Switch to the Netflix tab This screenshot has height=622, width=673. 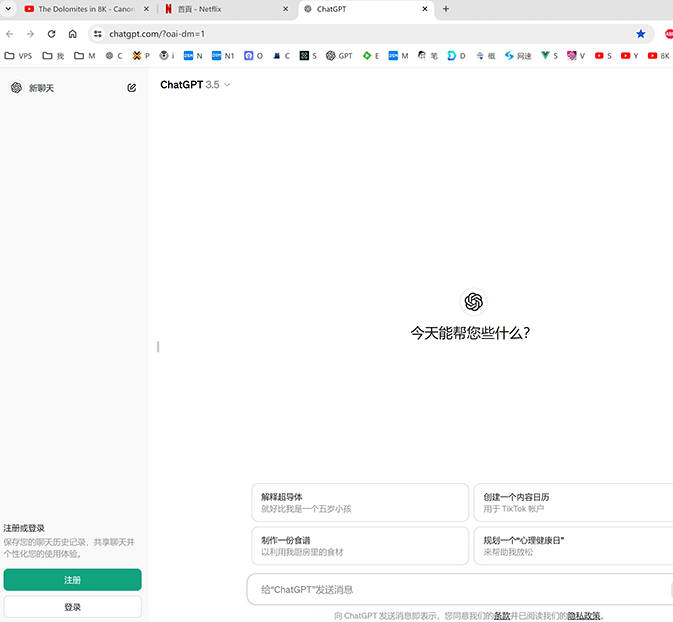click(x=227, y=9)
